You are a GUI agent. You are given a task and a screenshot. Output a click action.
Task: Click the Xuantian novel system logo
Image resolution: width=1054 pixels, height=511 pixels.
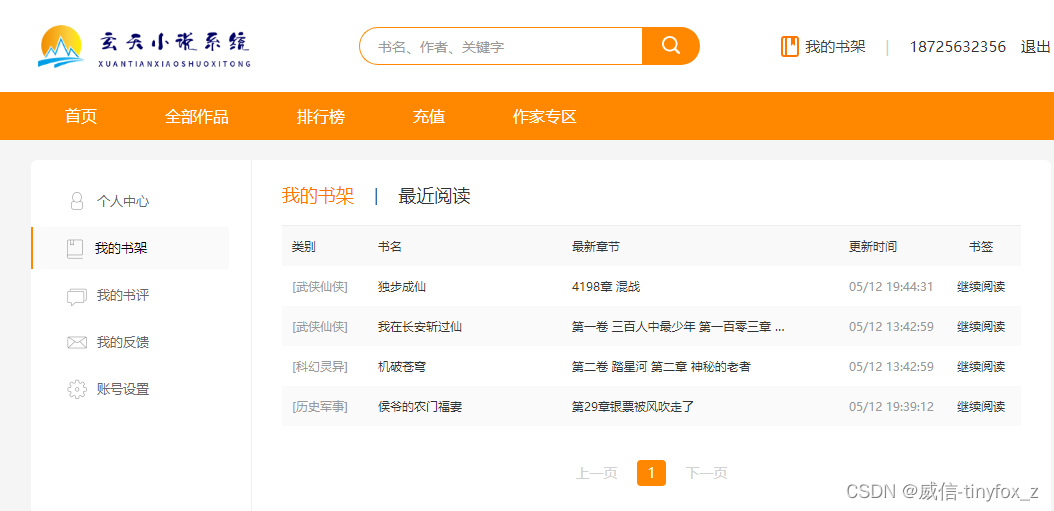point(145,46)
